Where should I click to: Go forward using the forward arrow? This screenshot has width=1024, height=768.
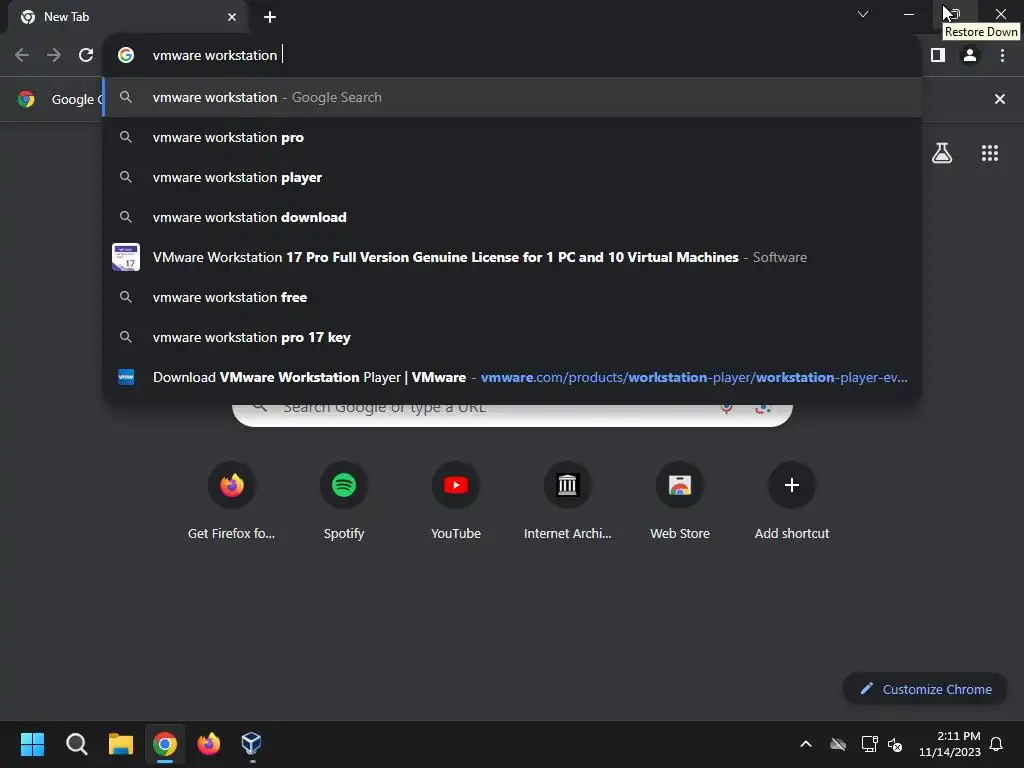coord(54,56)
